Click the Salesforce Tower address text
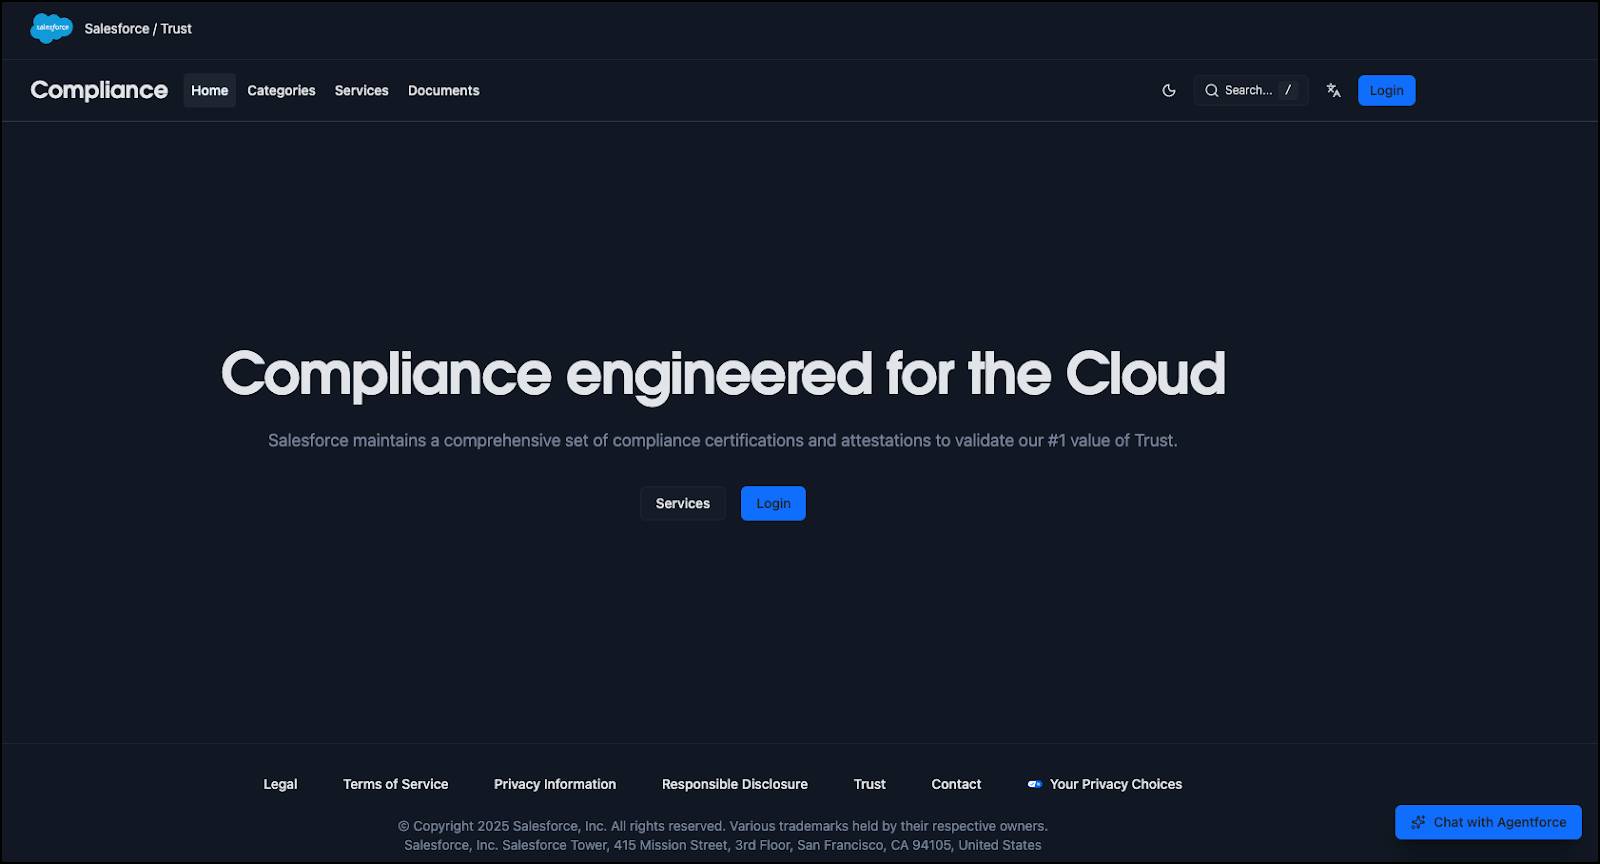The width and height of the screenshot is (1600, 864). [723, 845]
